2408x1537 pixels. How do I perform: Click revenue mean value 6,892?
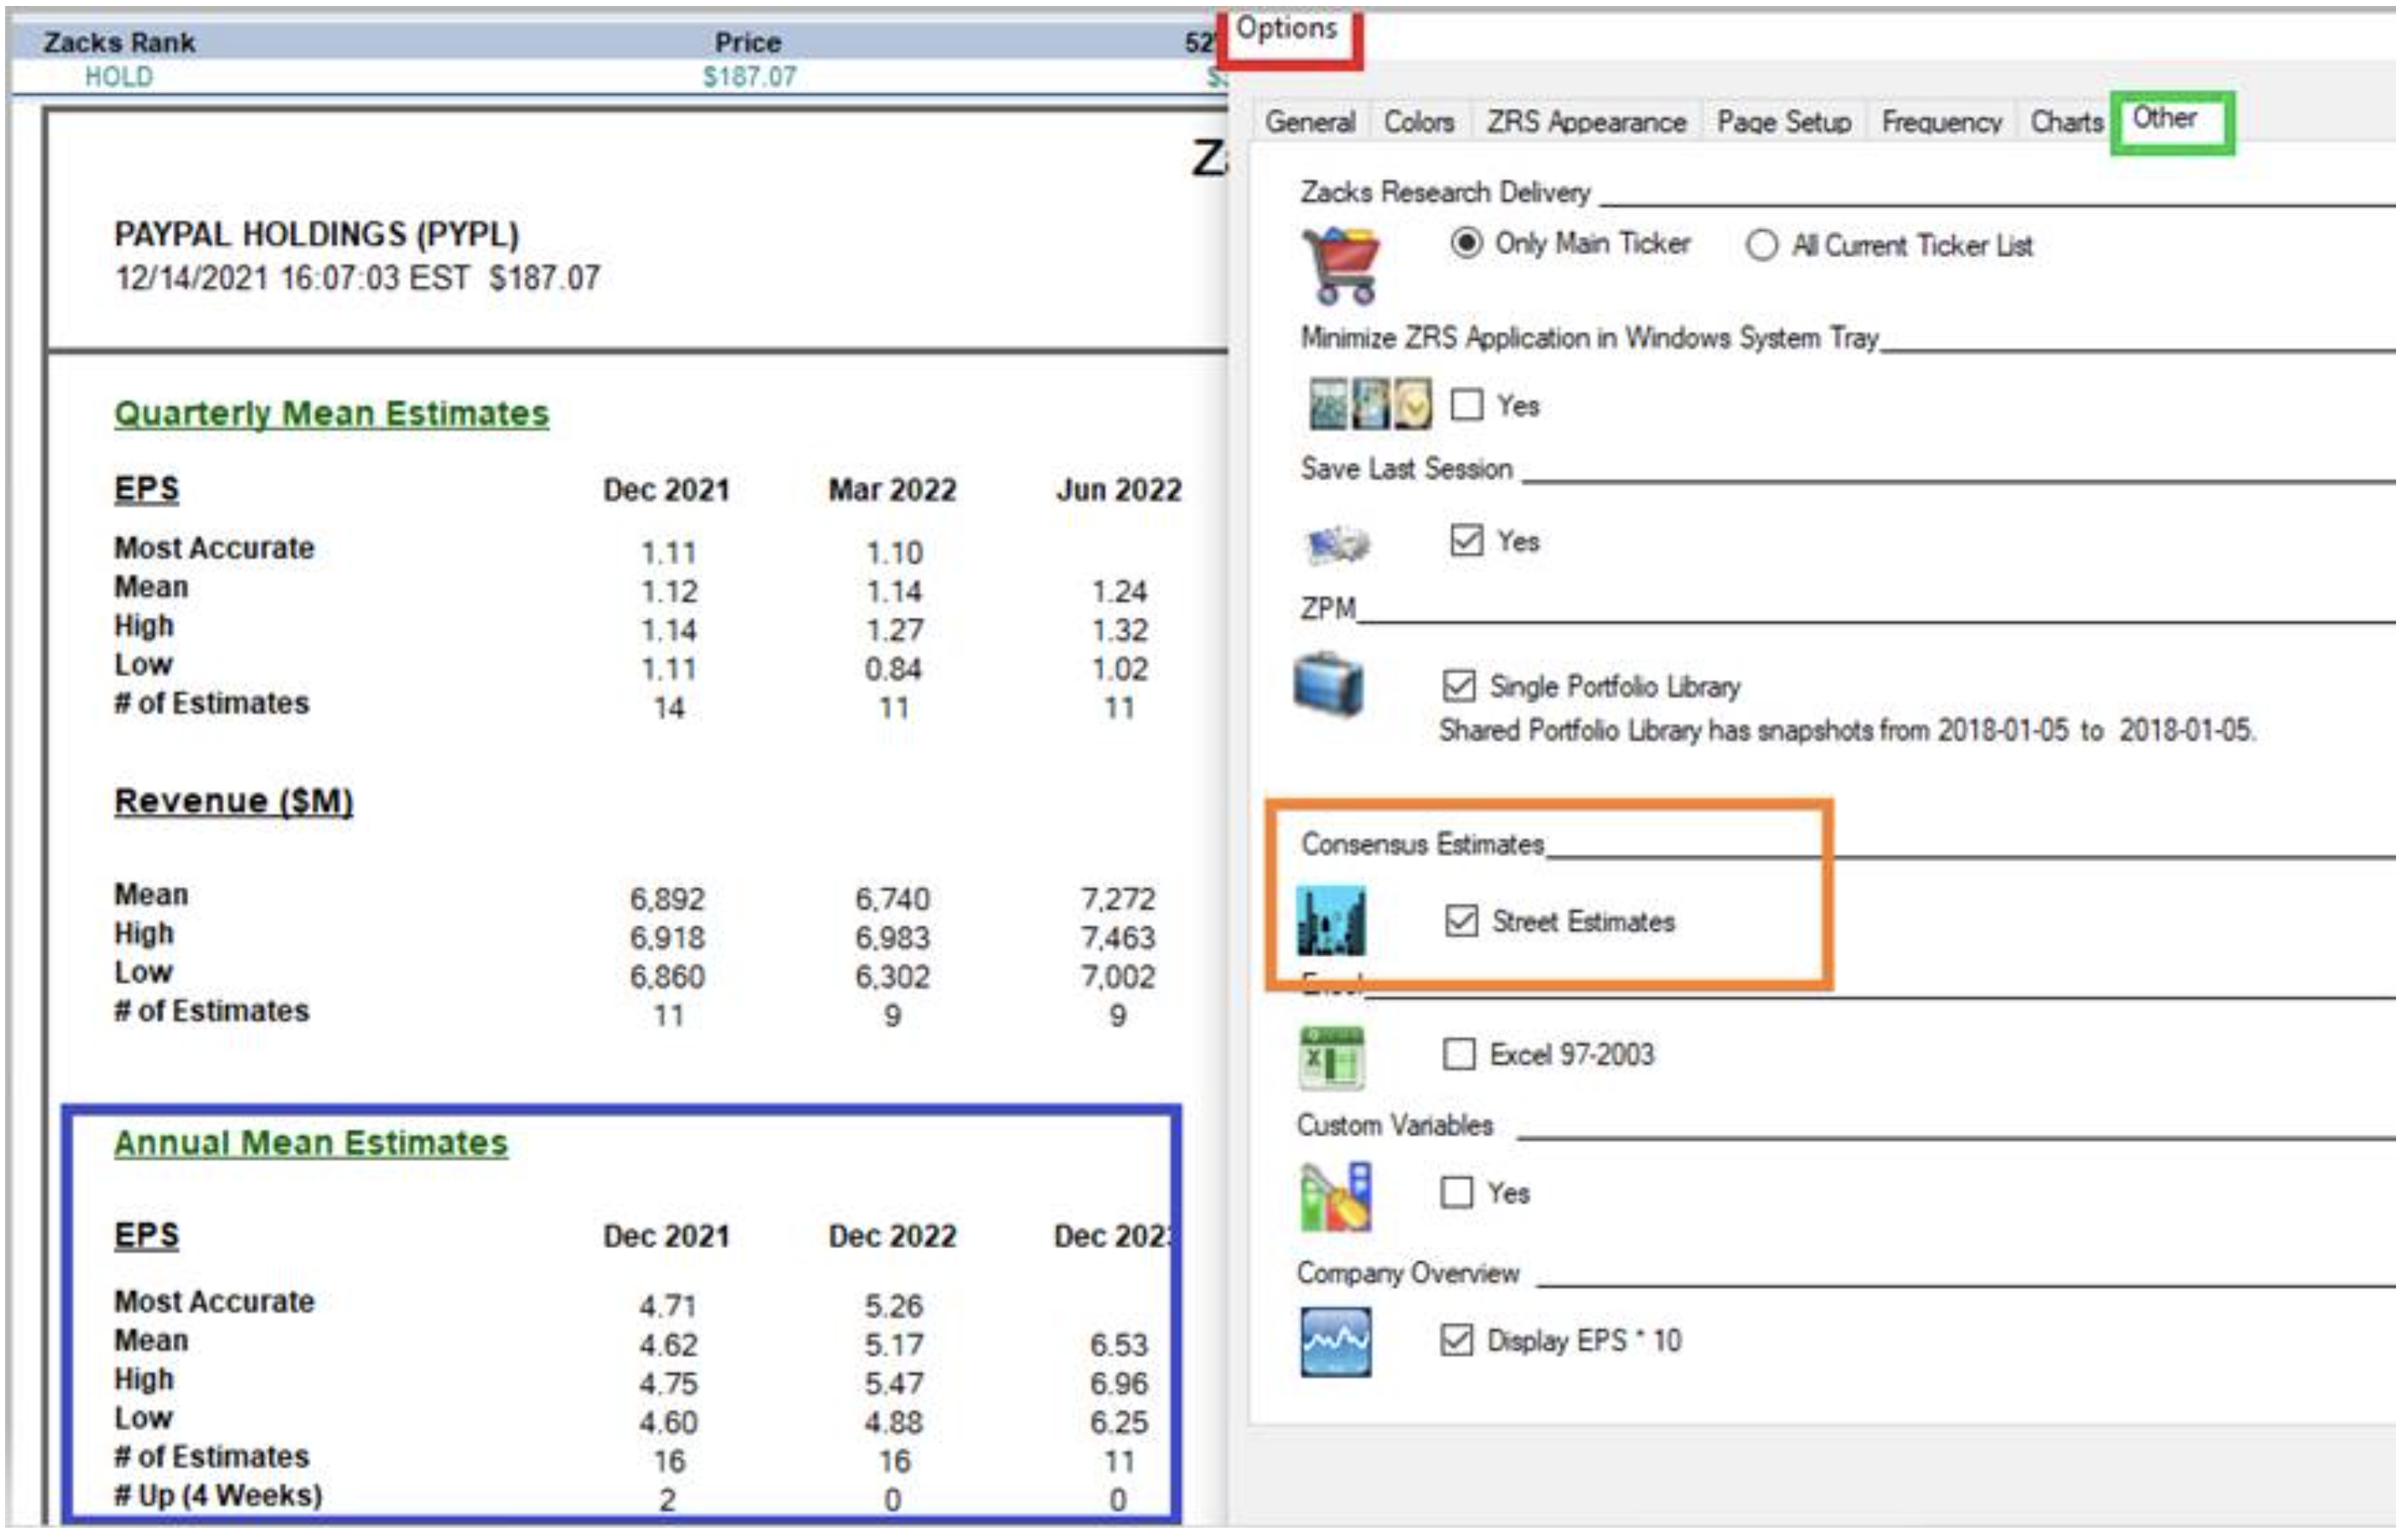667,900
